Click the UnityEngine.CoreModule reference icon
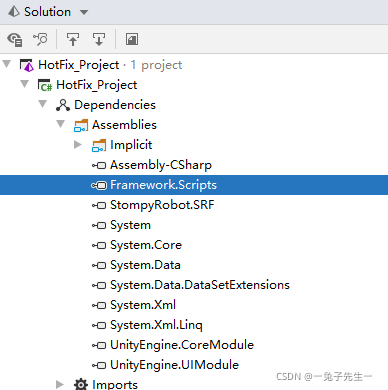The height and width of the screenshot is (390, 388). (99, 345)
